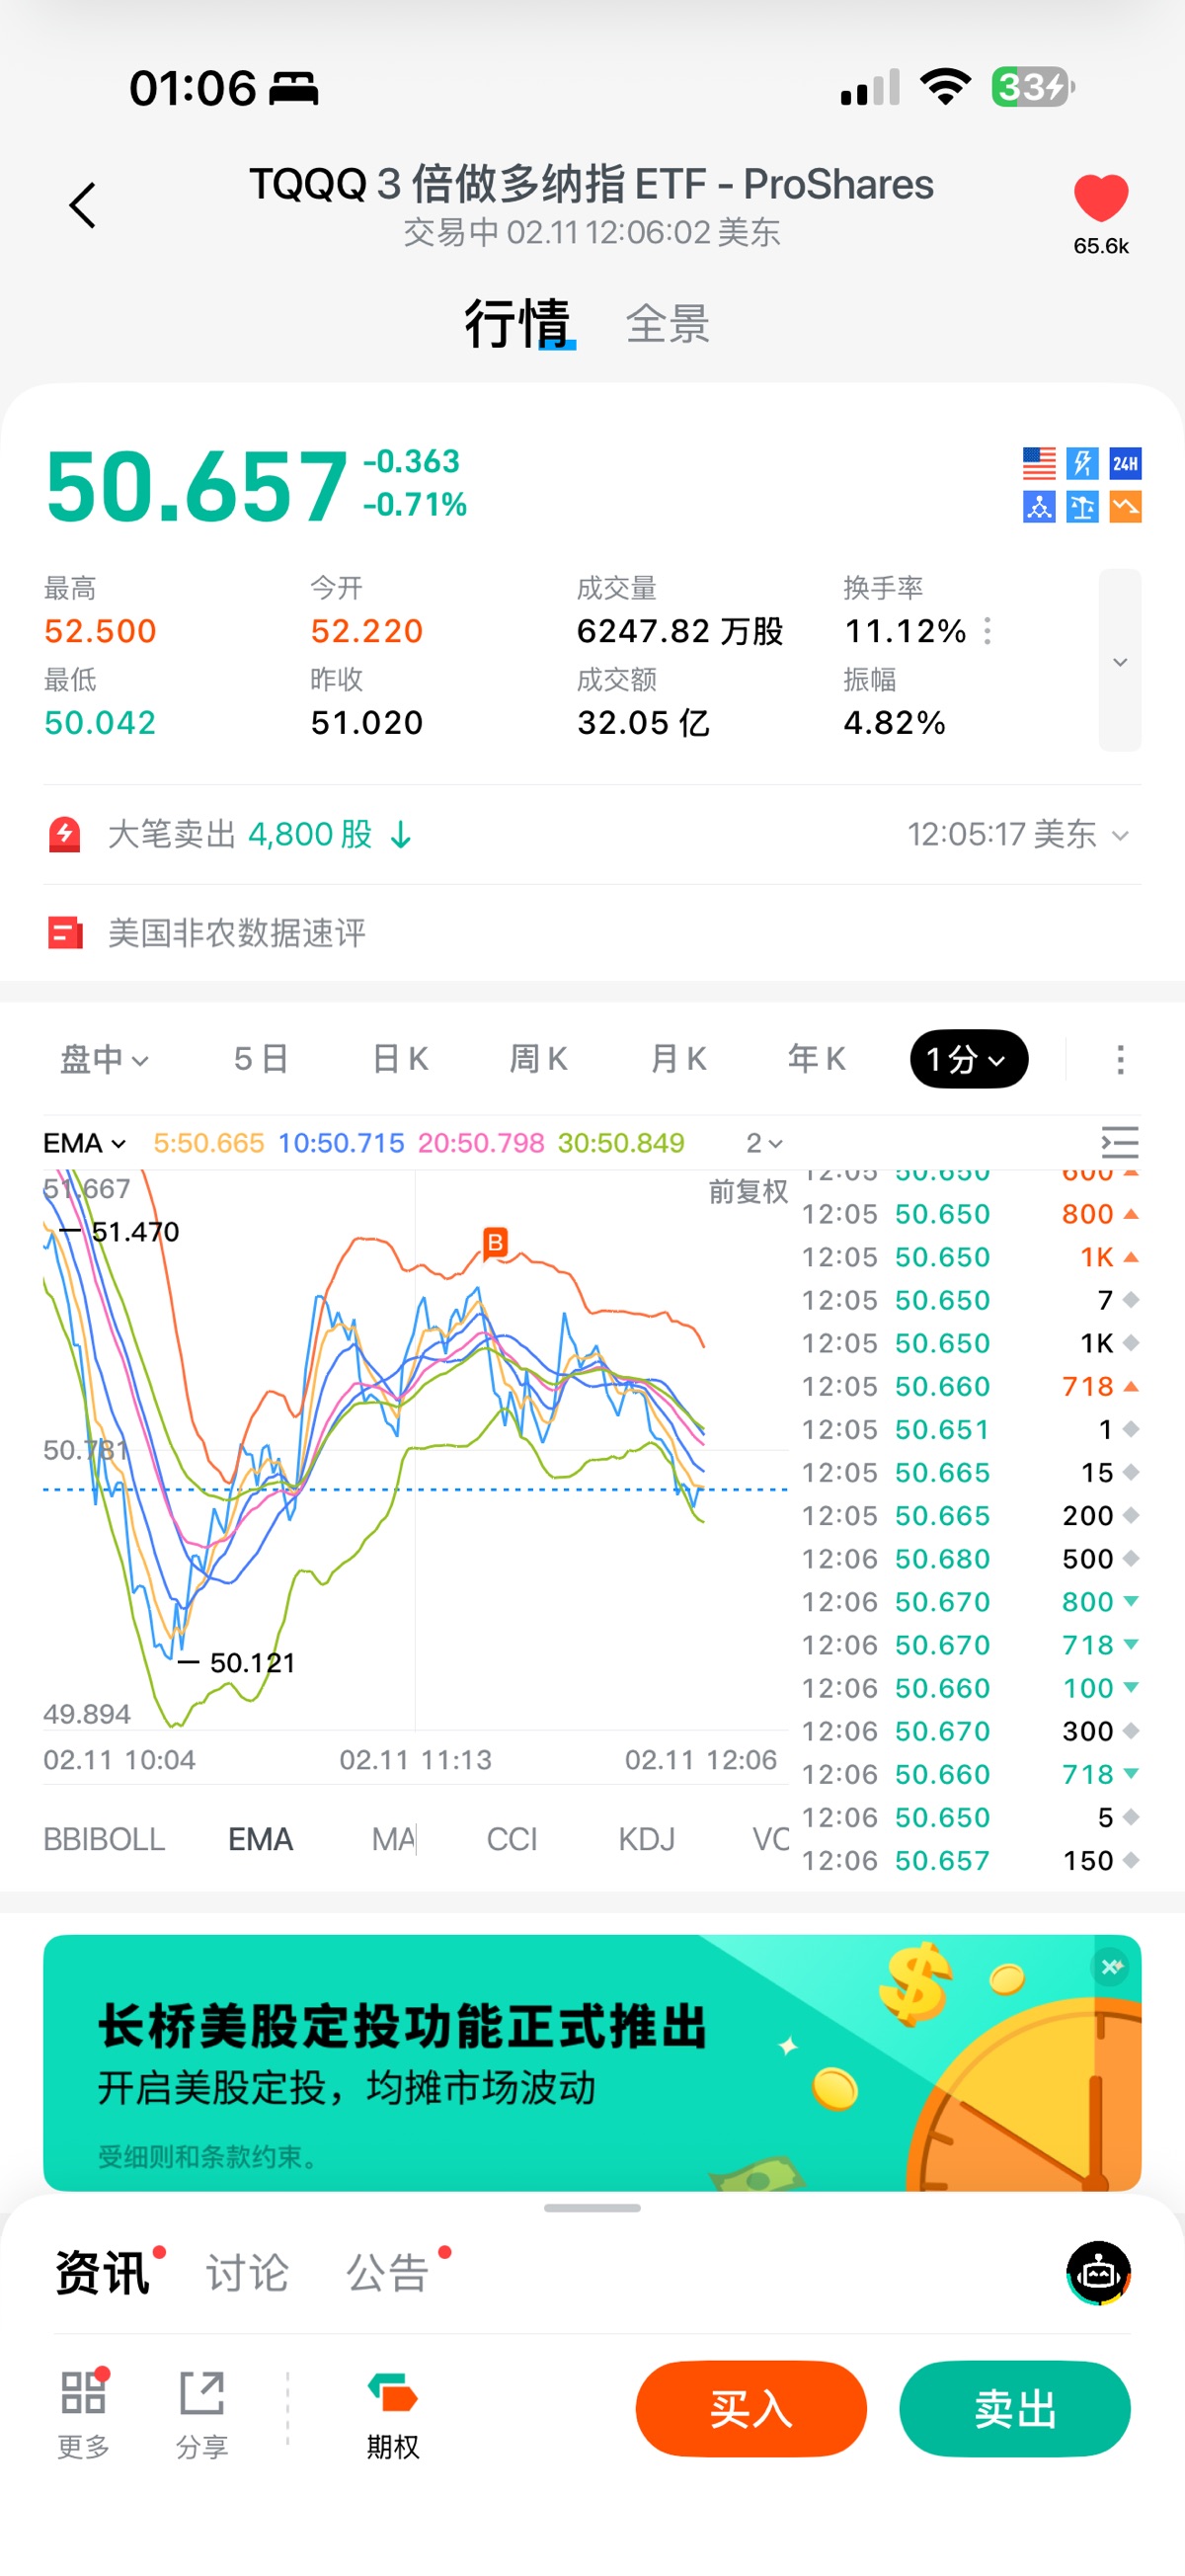Toggle the red heart favorite icon
The height and width of the screenshot is (2576, 1185).
pyautogui.click(x=1100, y=198)
